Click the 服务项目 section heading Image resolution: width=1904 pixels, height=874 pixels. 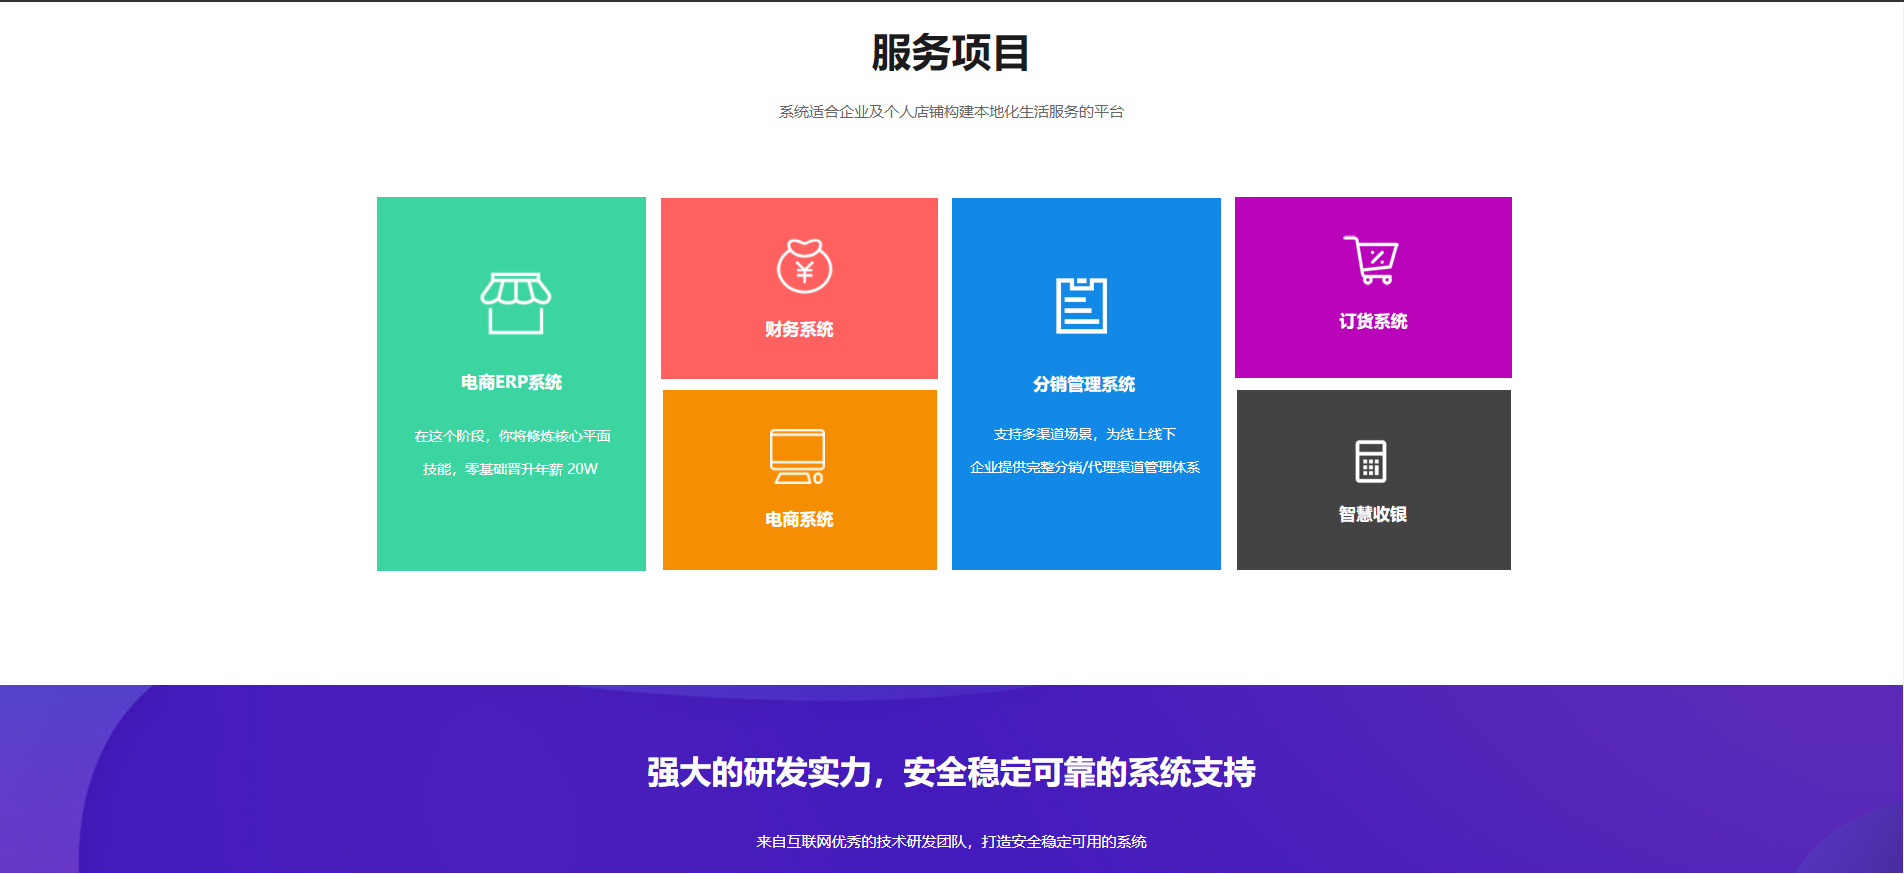pos(950,53)
